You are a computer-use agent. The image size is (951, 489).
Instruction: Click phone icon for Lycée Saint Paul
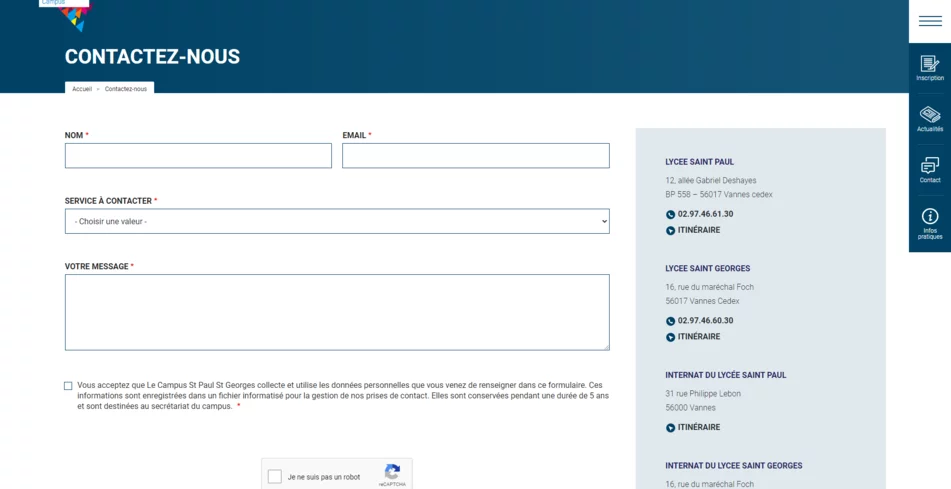click(x=670, y=214)
